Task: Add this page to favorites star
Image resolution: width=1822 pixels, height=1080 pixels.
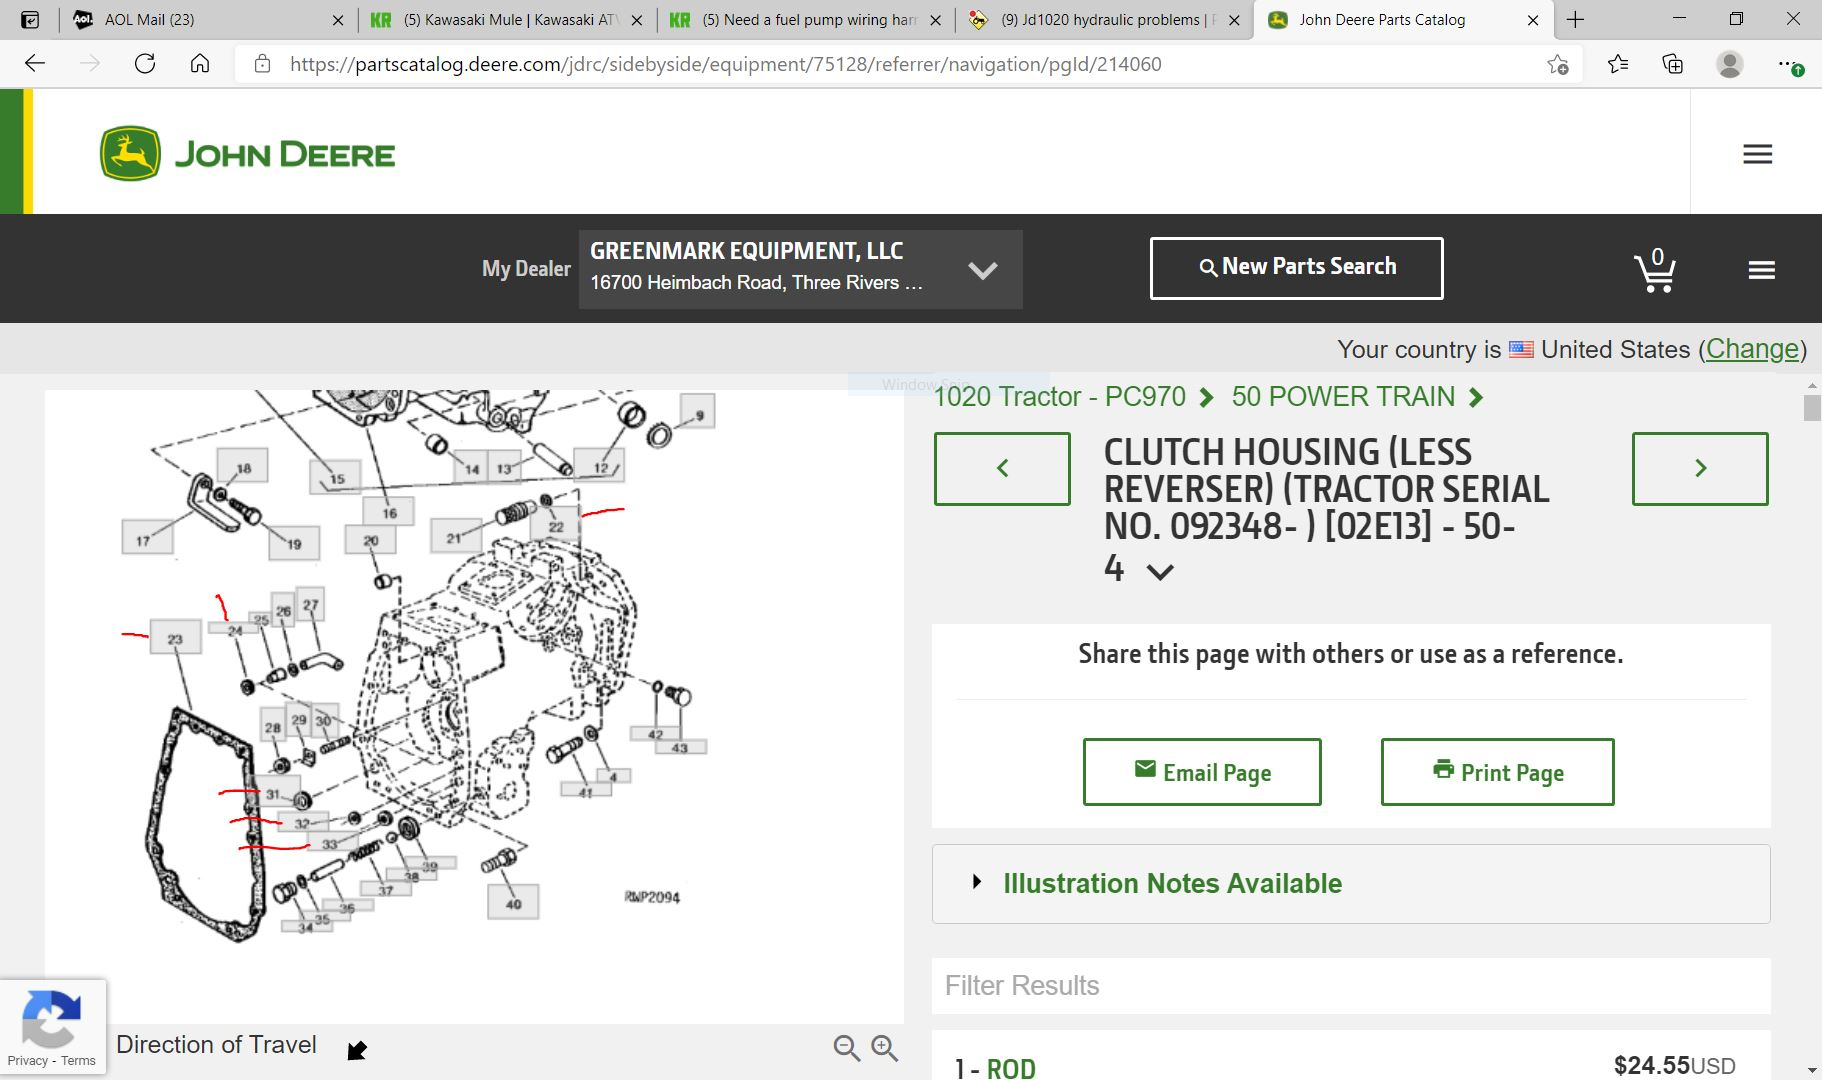Action: (1557, 65)
